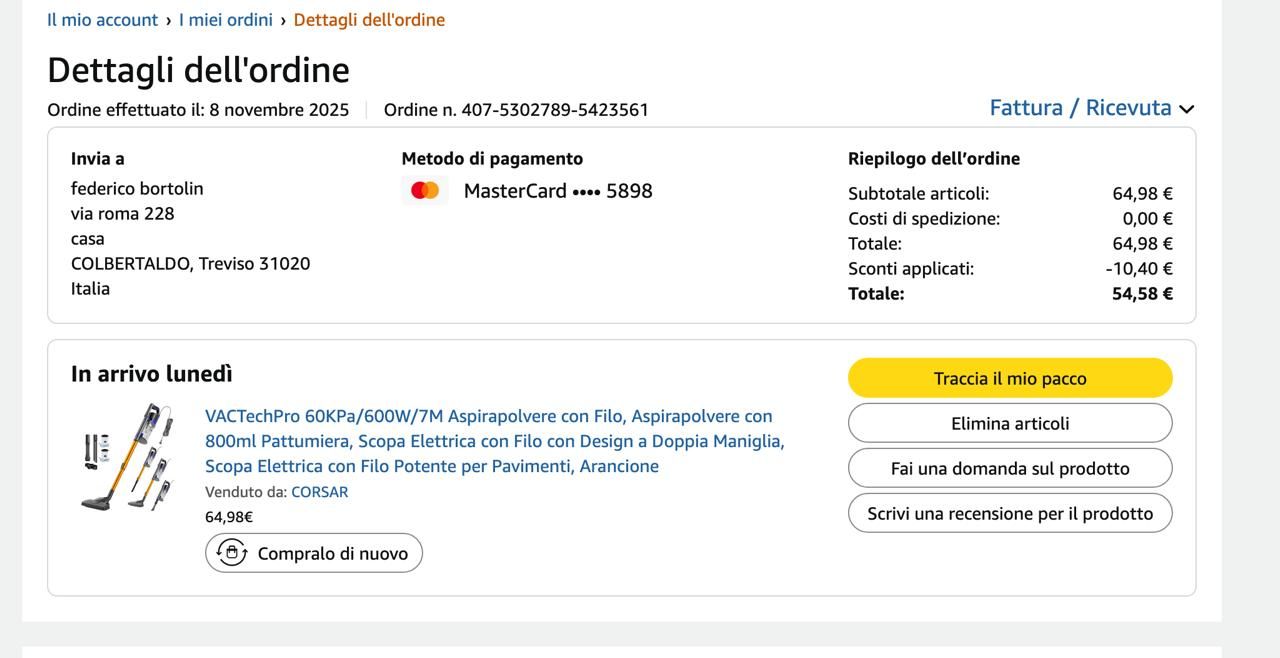This screenshot has width=1280, height=658.
Task: Open the Fattura / Ricevuta dropdown
Action: click(x=1080, y=108)
